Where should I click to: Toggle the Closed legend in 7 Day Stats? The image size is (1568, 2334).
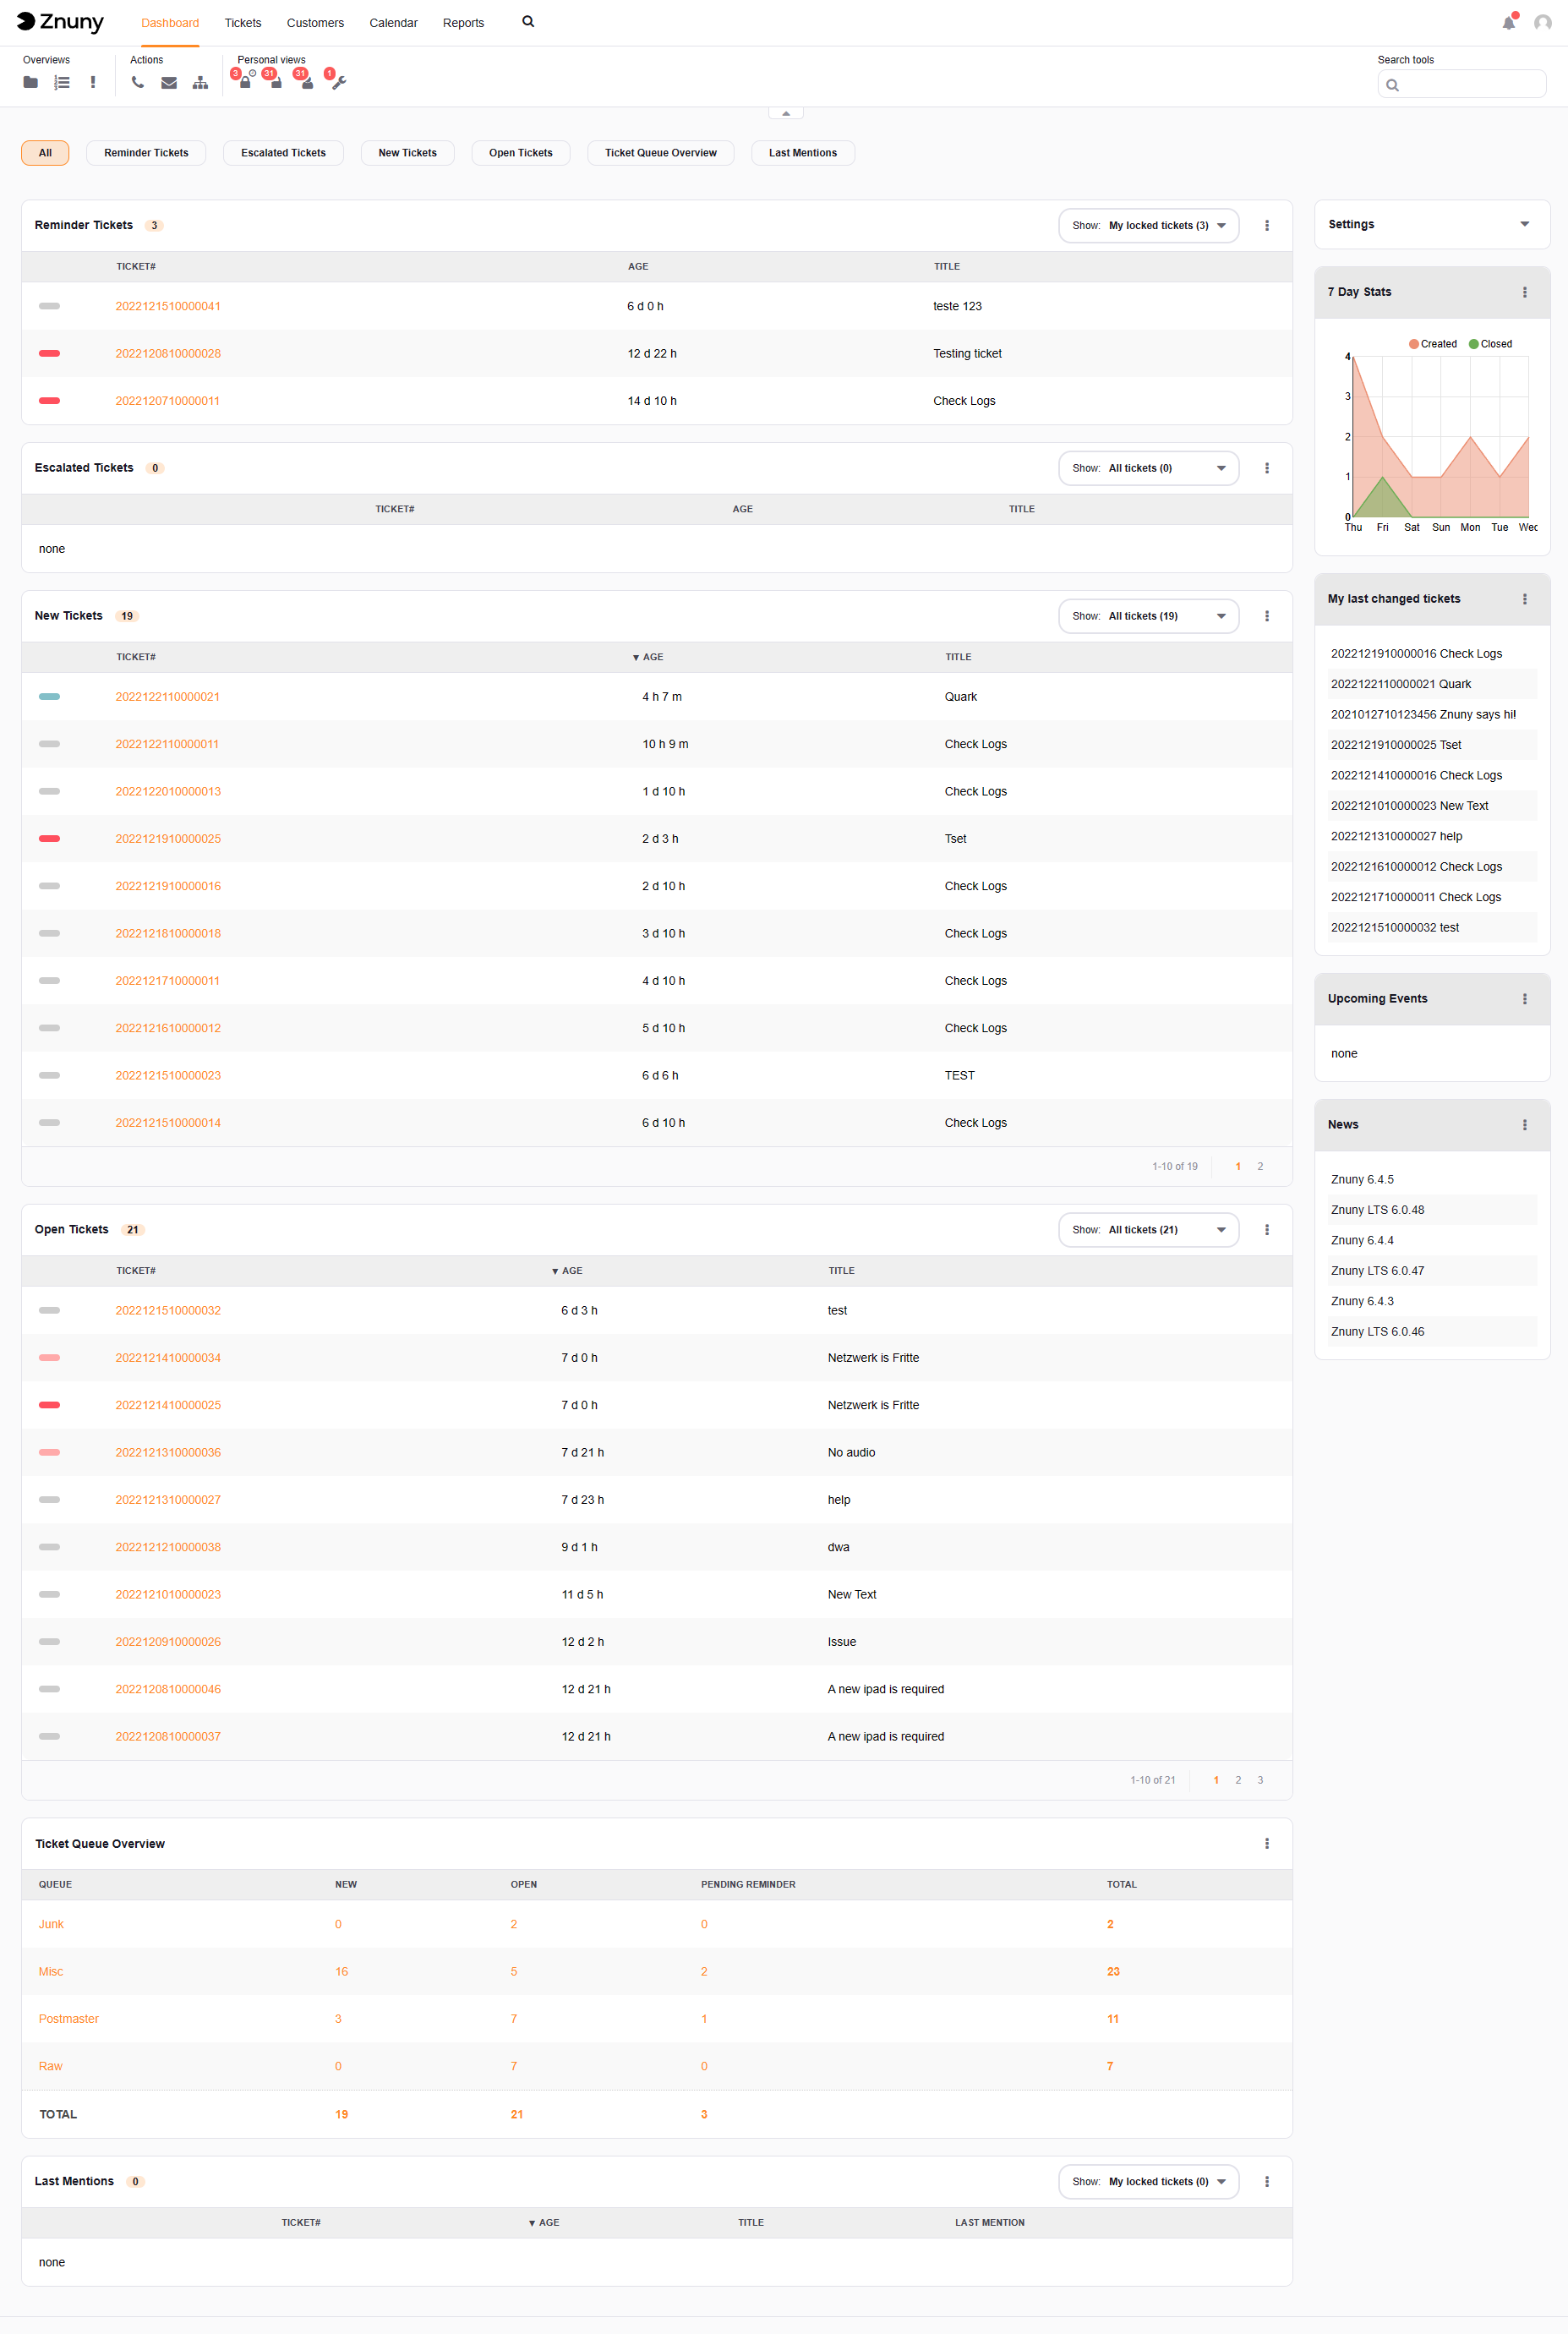click(1490, 343)
